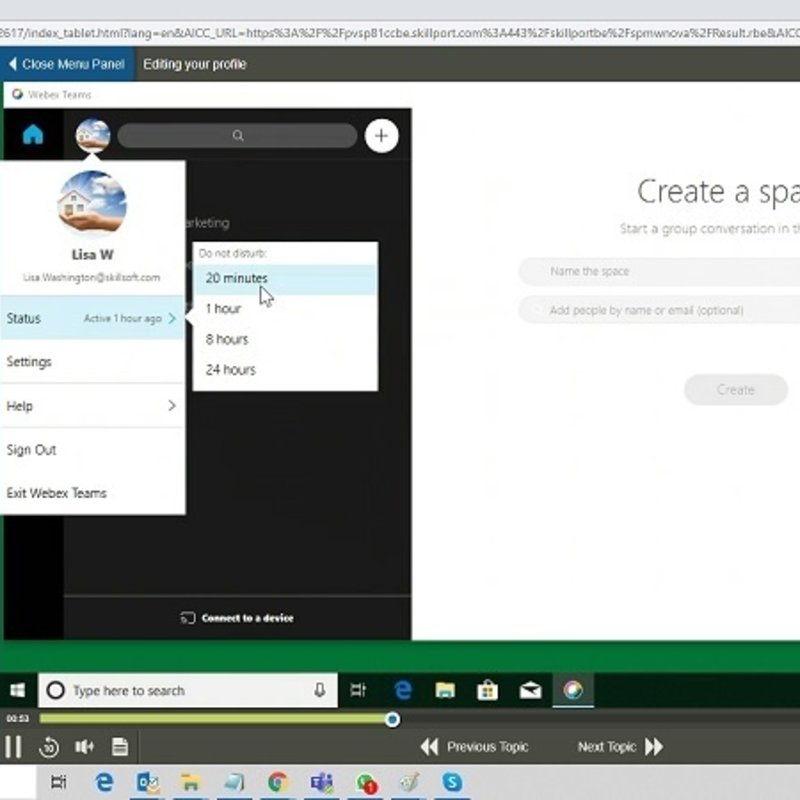
Task: Open Outlook in the outer taskbar
Action: pos(147,782)
